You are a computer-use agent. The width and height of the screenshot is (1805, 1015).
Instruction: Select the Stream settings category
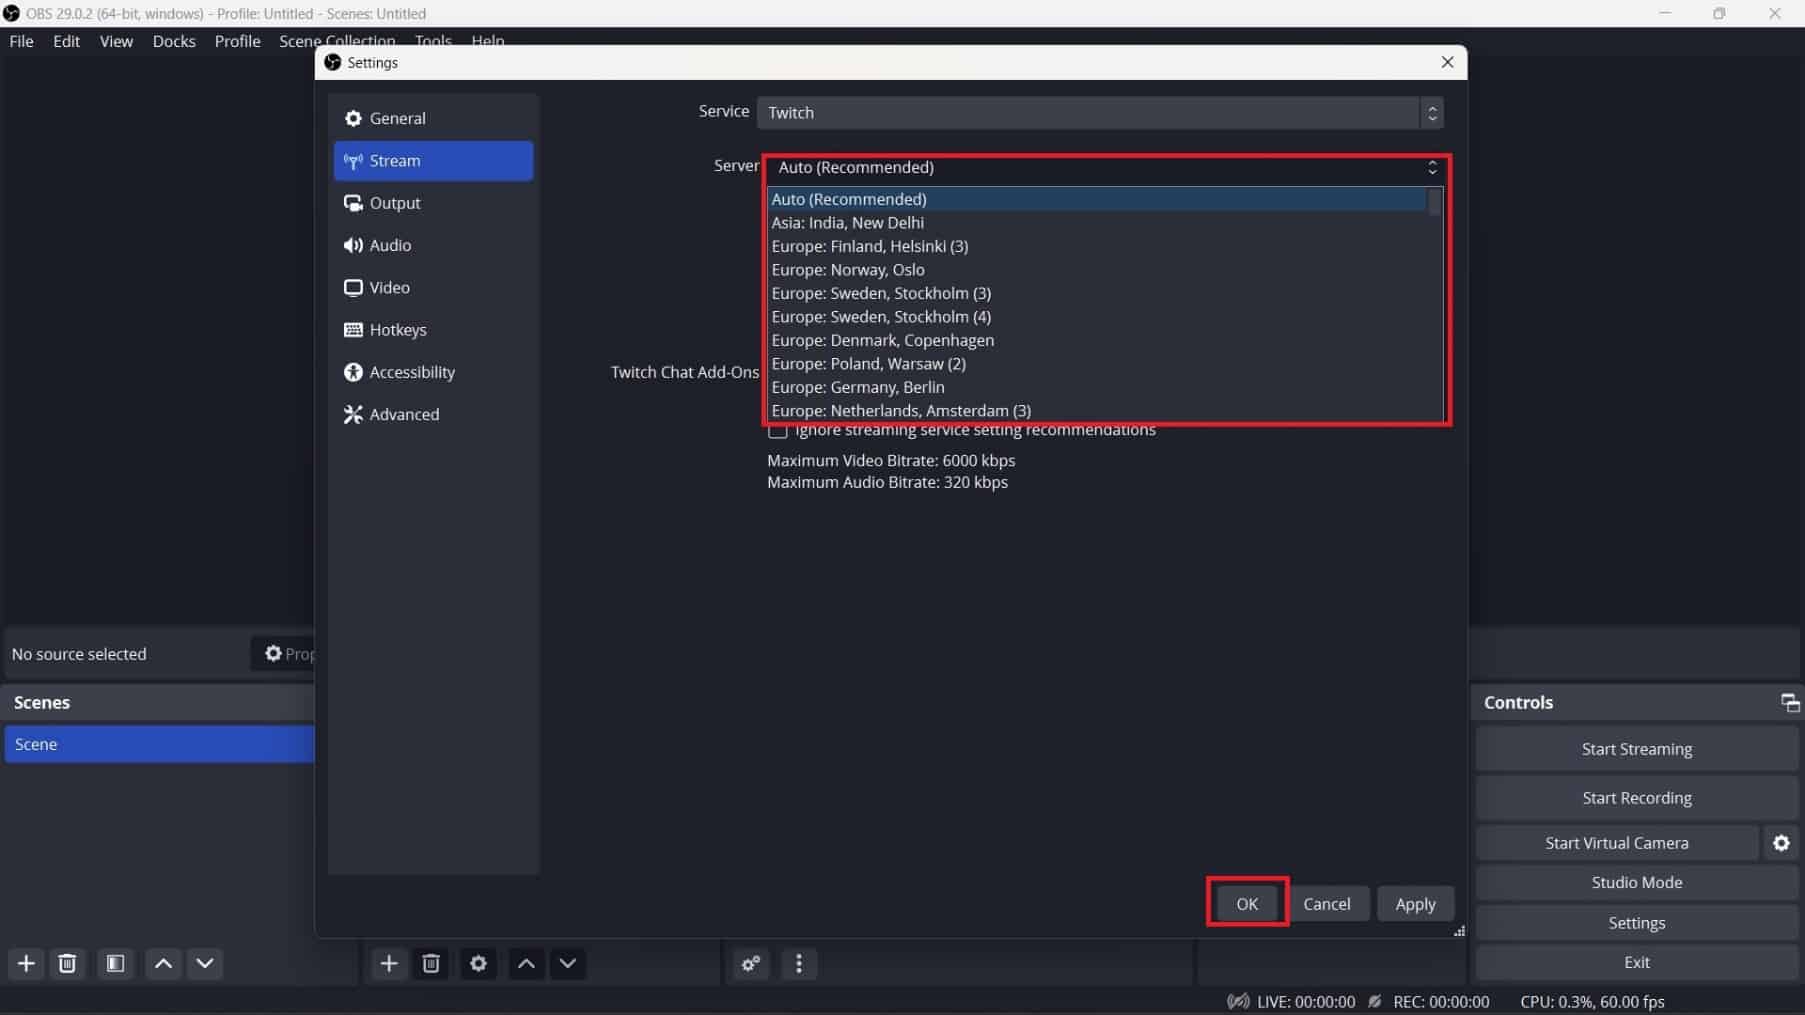click(433, 161)
